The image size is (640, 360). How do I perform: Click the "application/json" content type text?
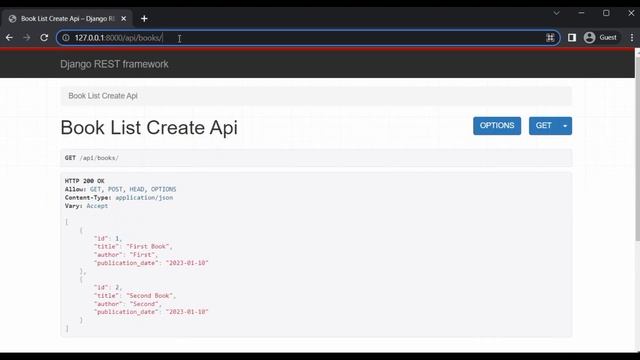pos(144,198)
